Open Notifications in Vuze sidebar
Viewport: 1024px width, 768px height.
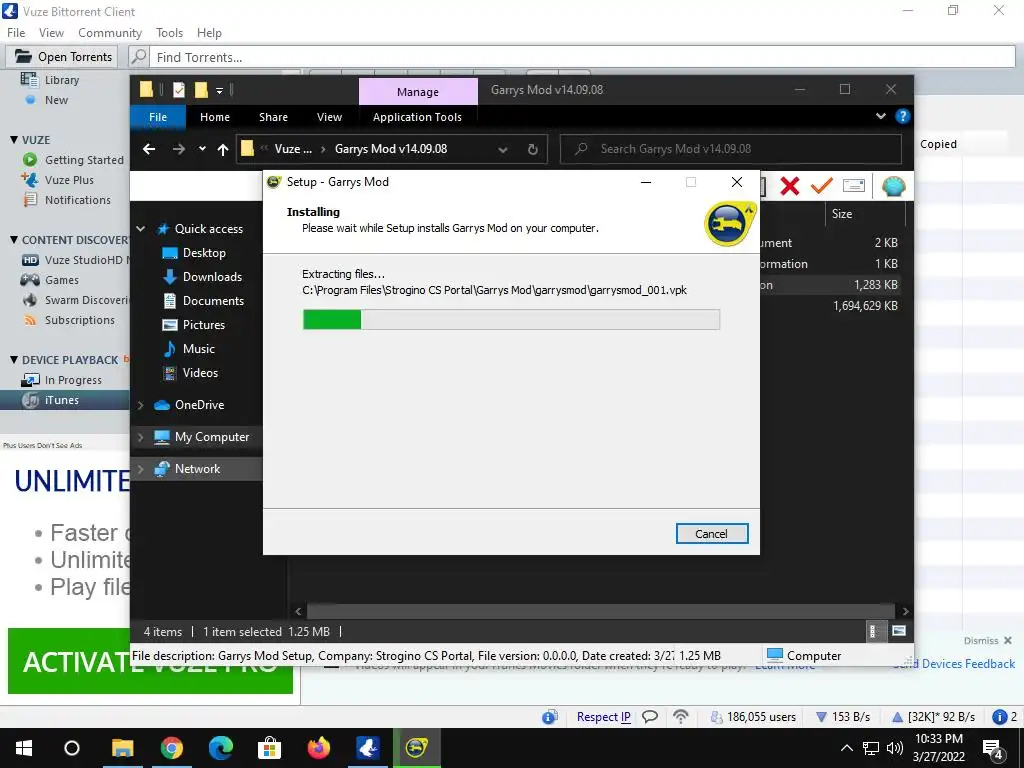coord(78,200)
